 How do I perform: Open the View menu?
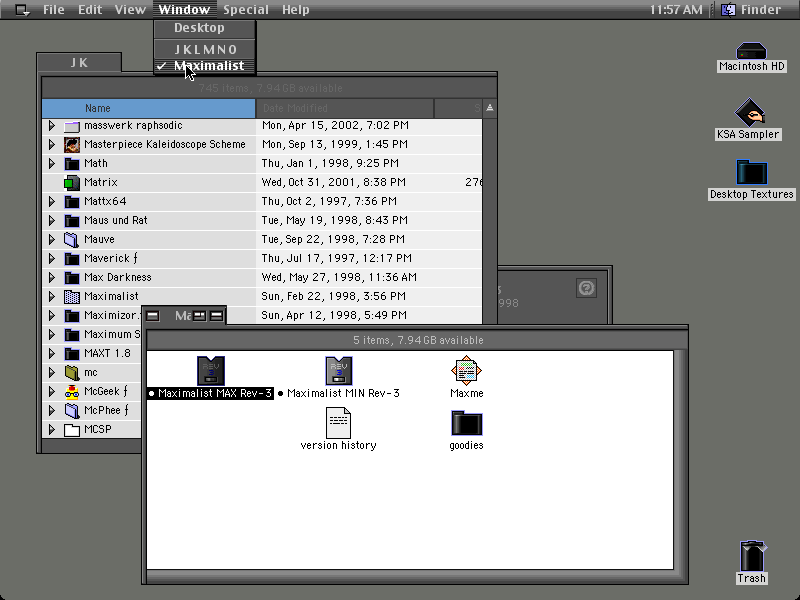pyautogui.click(x=130, y=10)
